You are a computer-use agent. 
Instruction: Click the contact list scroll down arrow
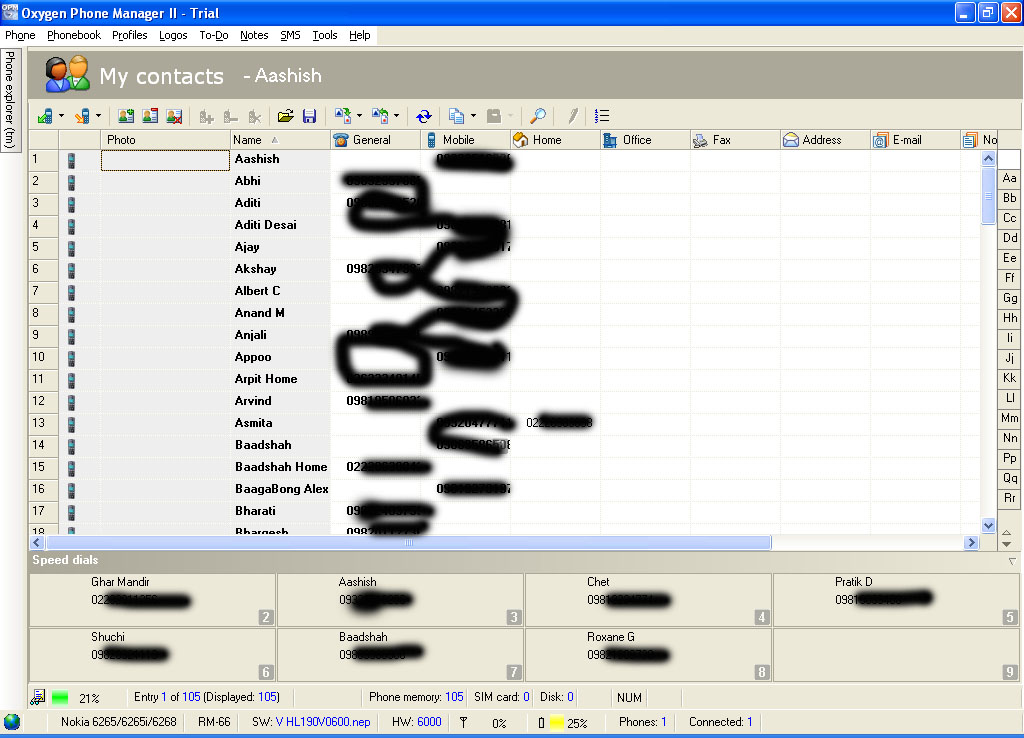point(988,525)
